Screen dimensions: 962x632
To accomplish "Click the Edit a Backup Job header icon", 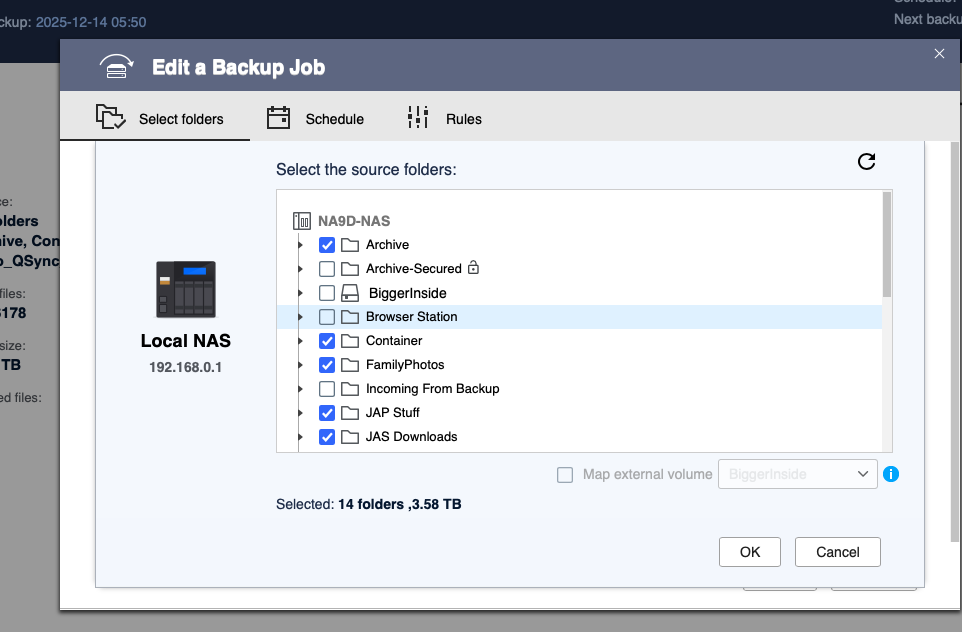I will [x=118, y=67].
